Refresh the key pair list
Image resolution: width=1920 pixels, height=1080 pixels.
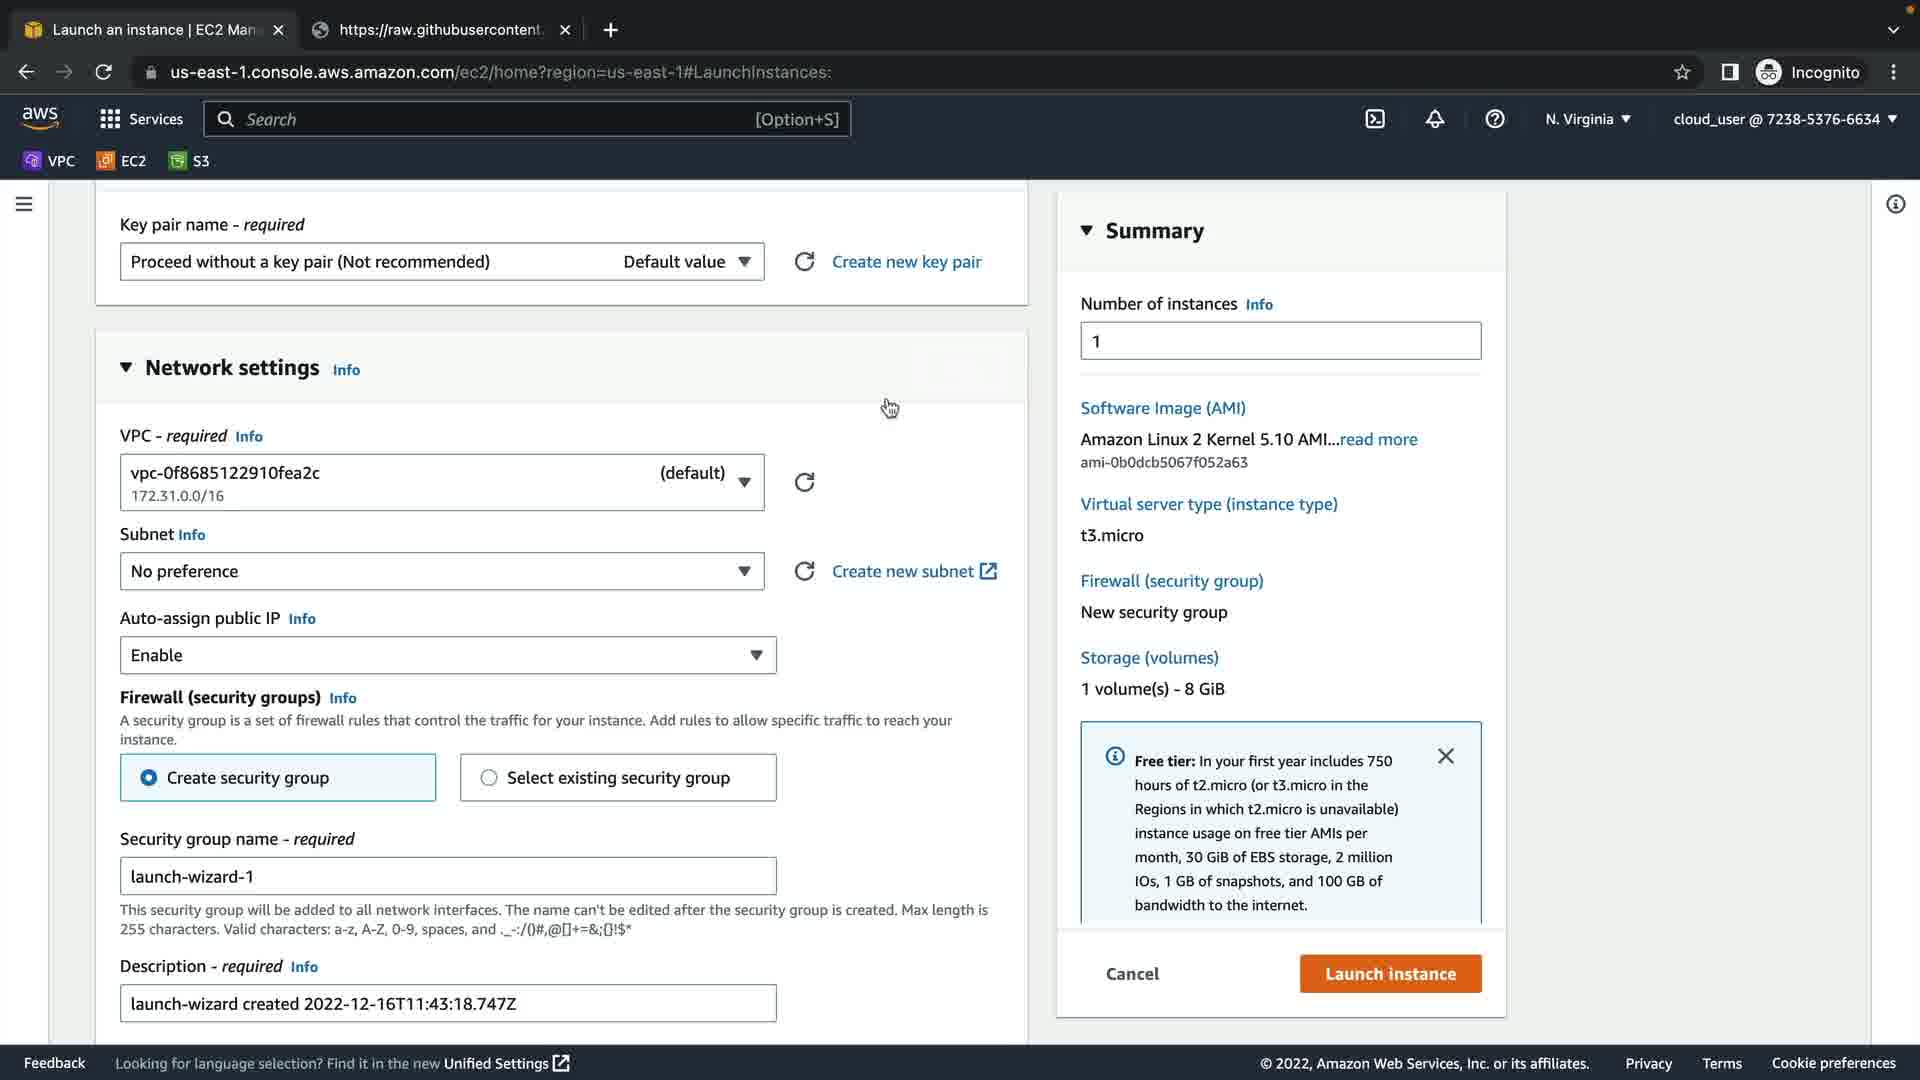pos(804,262)
